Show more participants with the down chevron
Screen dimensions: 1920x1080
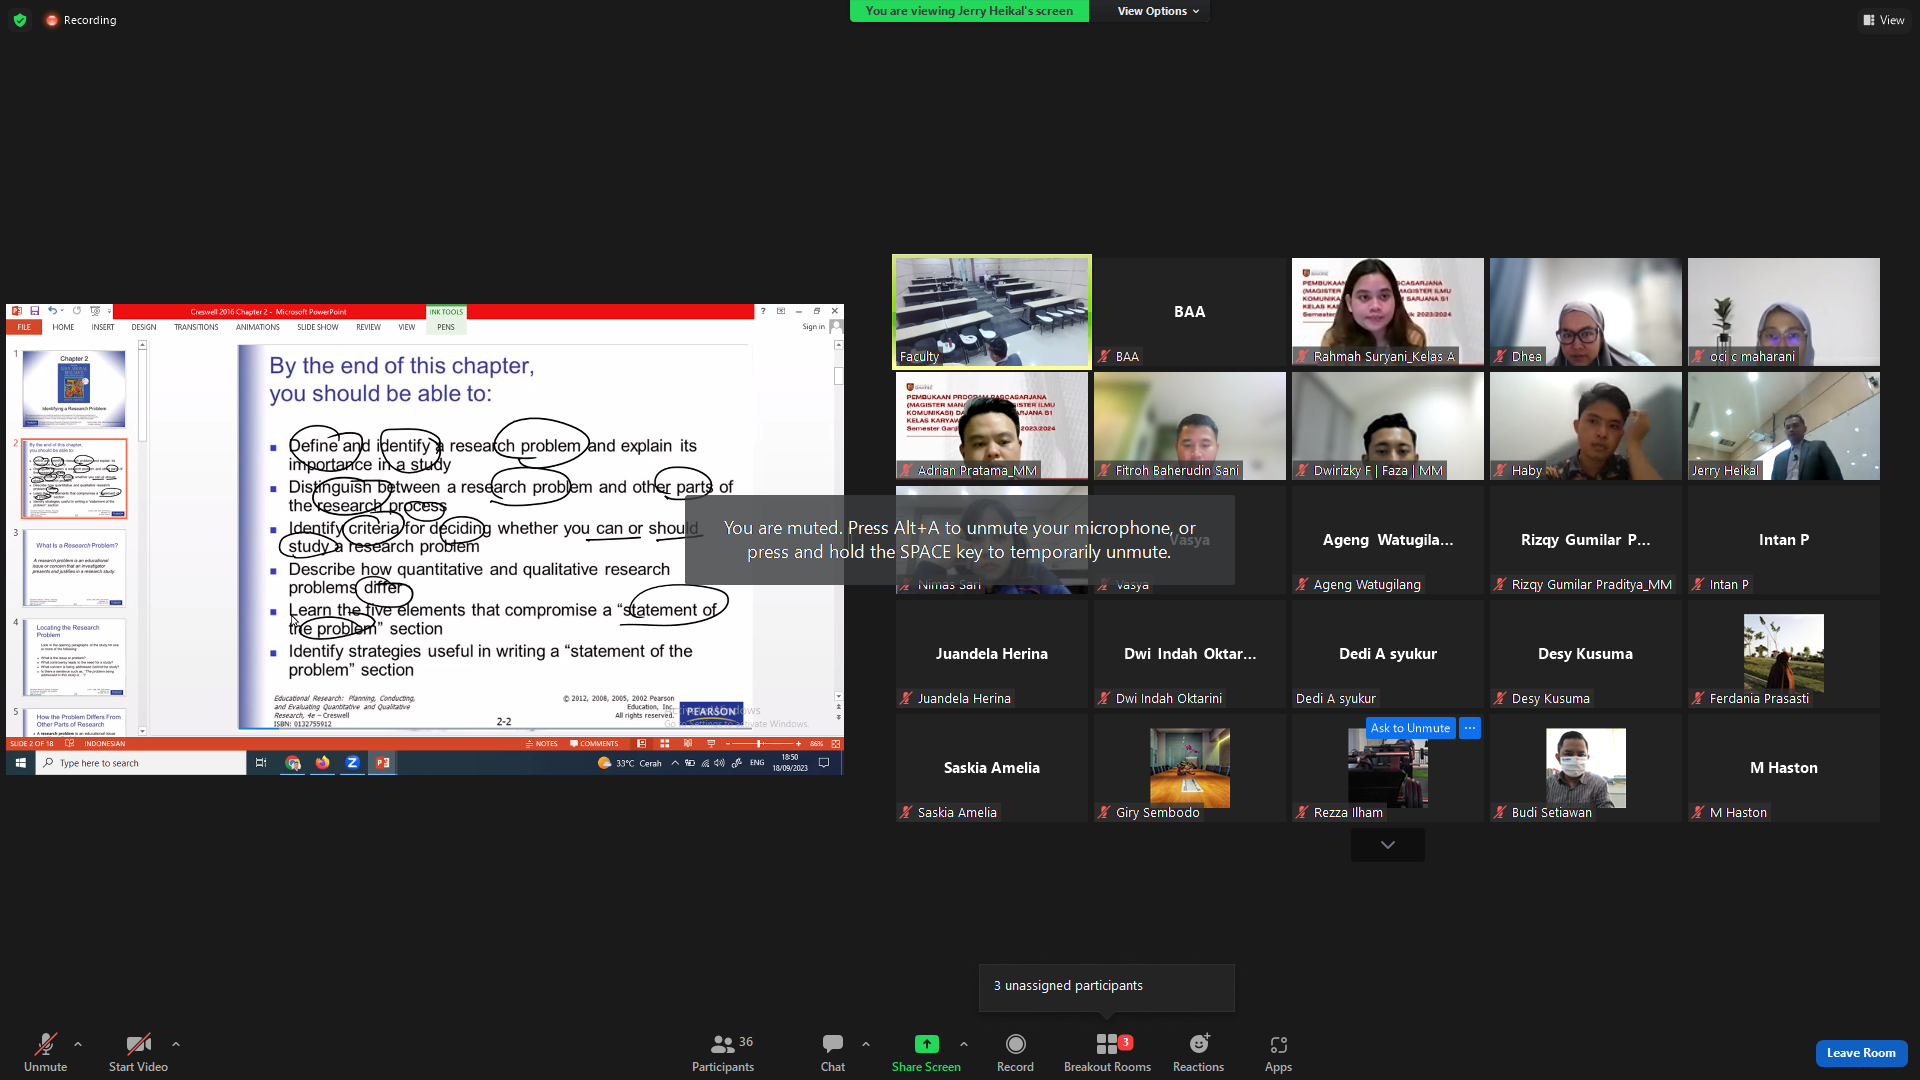click(x=1388, y=845)
